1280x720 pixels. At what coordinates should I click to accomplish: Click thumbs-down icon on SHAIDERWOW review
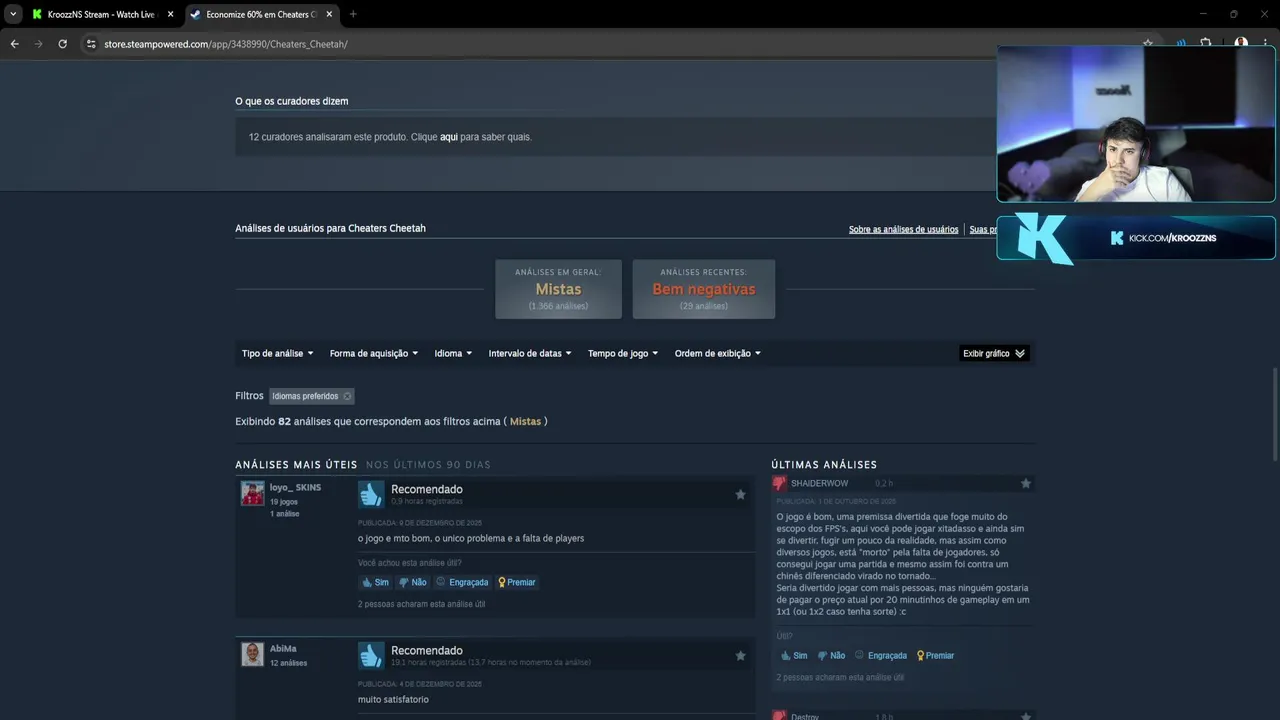780,483
